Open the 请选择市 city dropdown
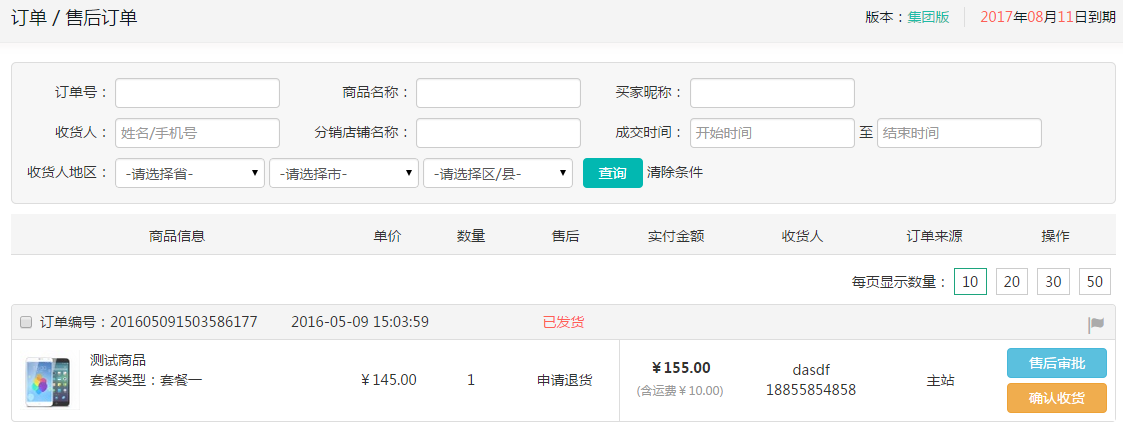 point(344,173)
